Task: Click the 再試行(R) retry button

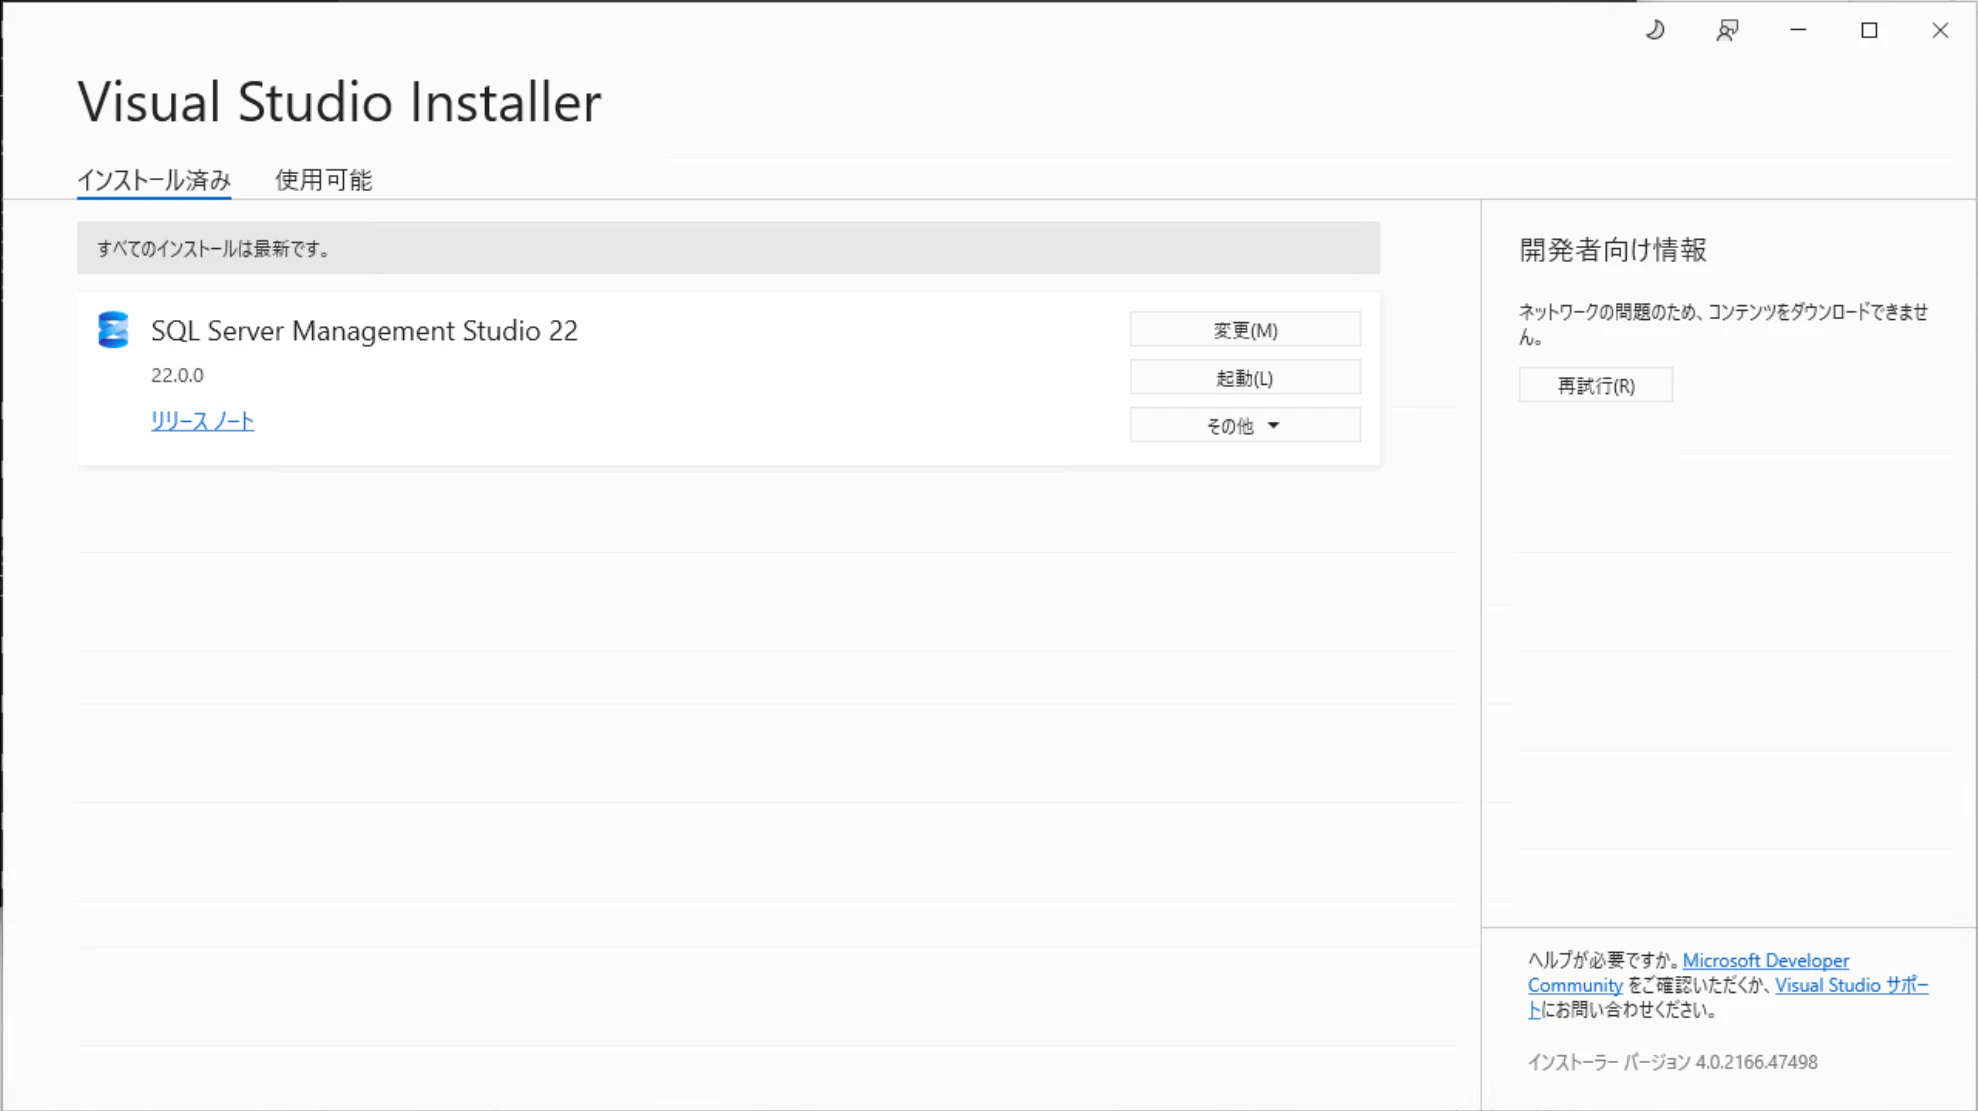Action: click(x=1595, y=385)
